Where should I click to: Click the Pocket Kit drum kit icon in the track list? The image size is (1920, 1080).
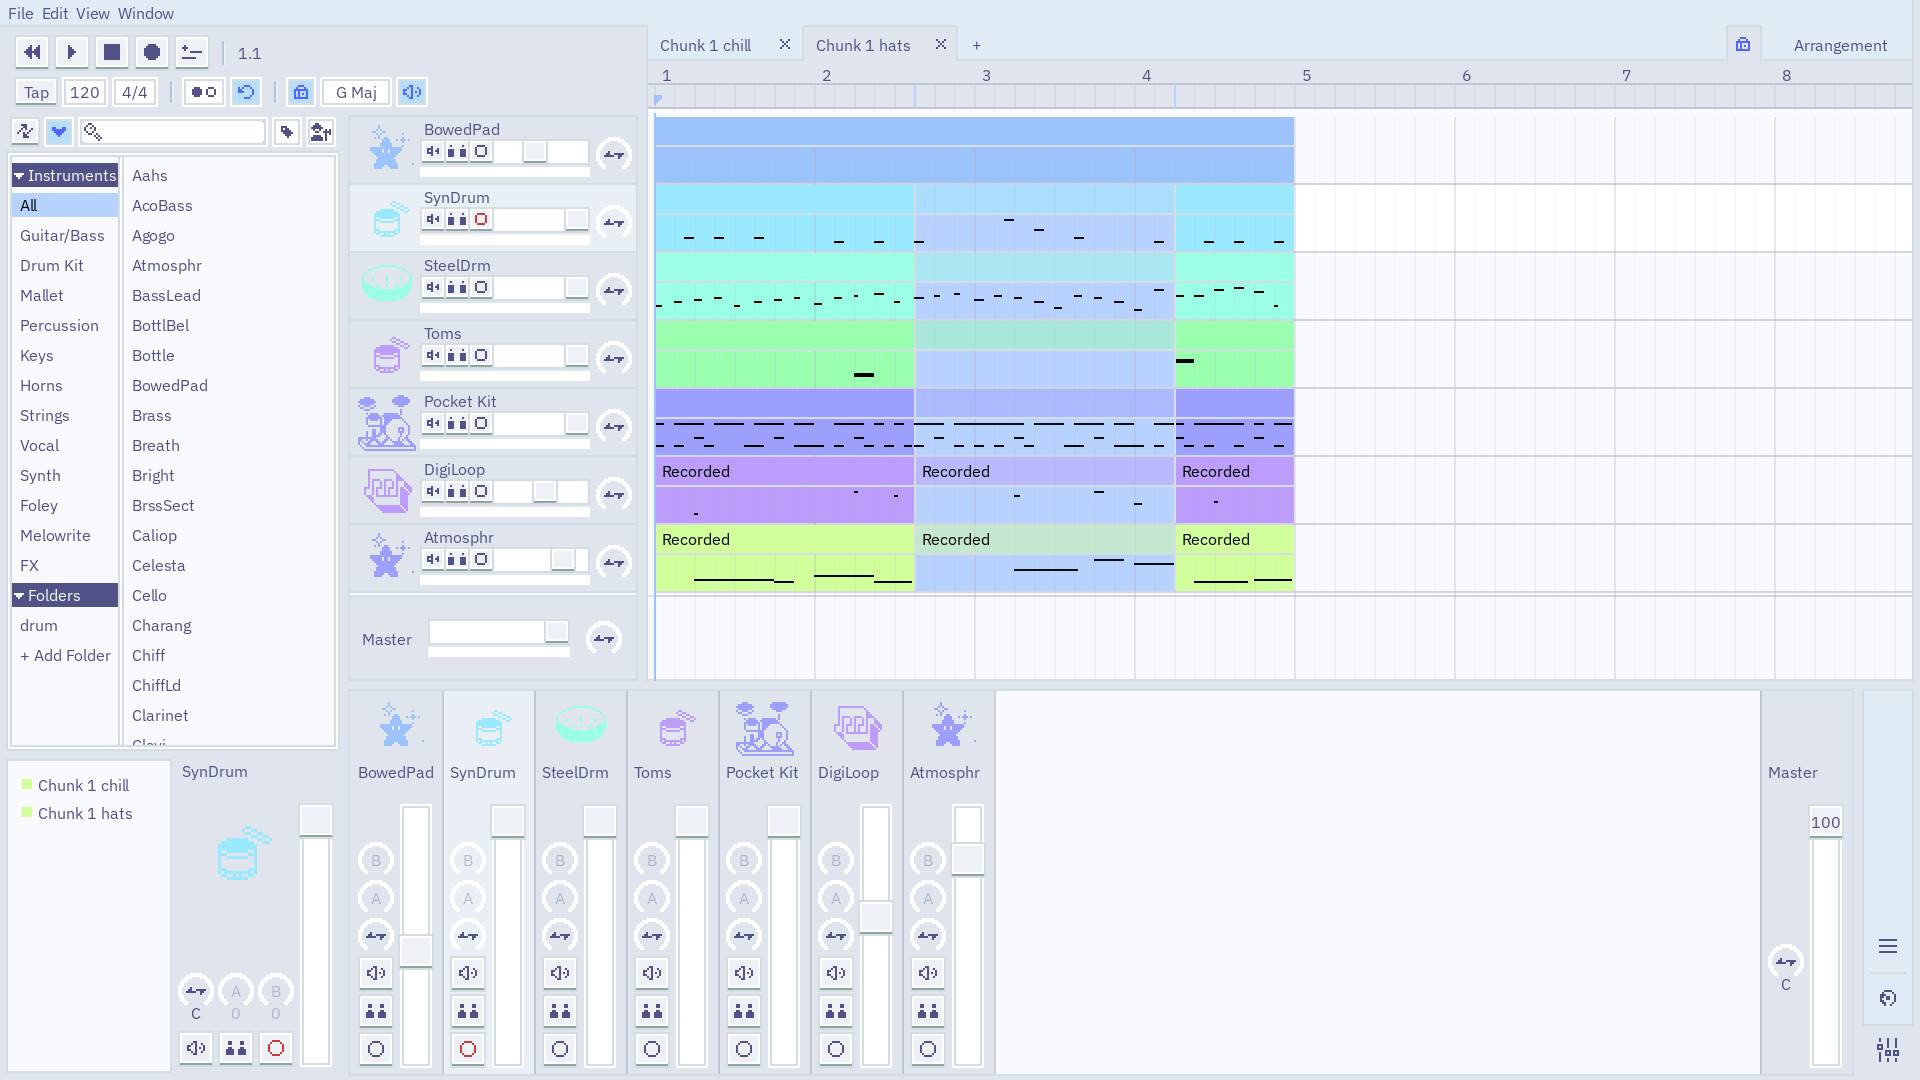pos(386,422)
